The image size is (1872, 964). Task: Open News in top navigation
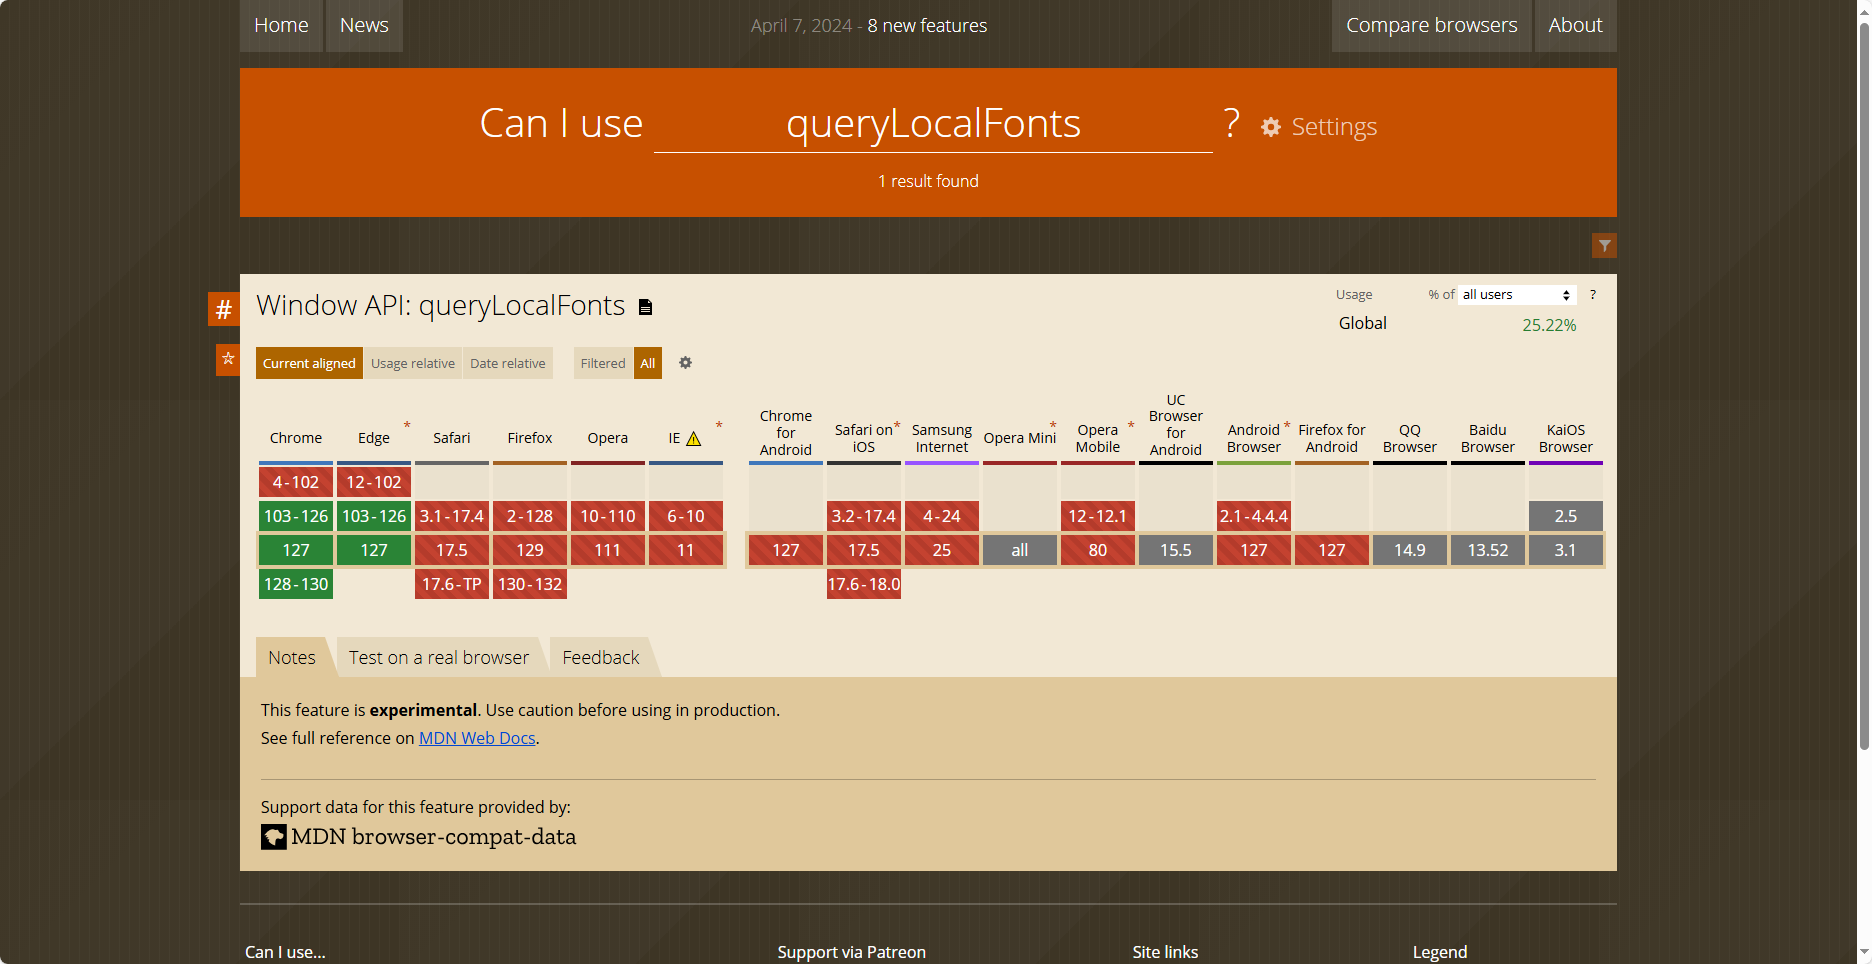pos(364,26)
